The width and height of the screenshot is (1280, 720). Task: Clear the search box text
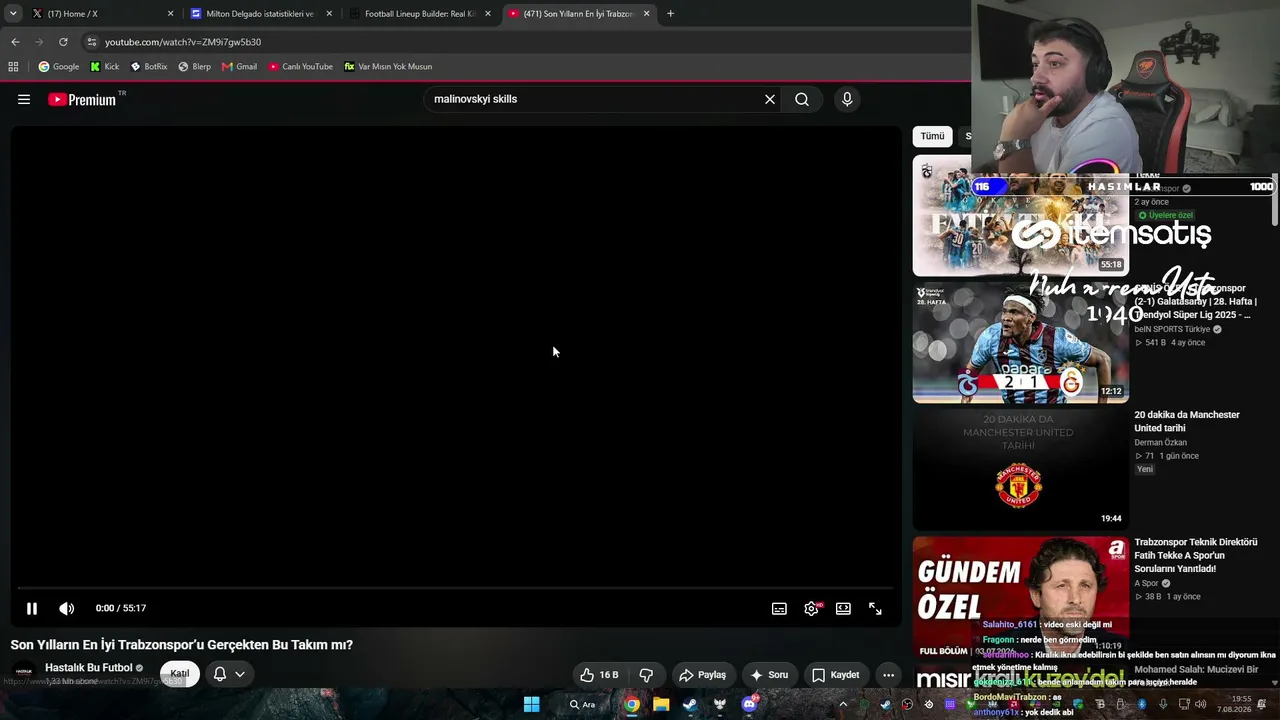[770, 99]
